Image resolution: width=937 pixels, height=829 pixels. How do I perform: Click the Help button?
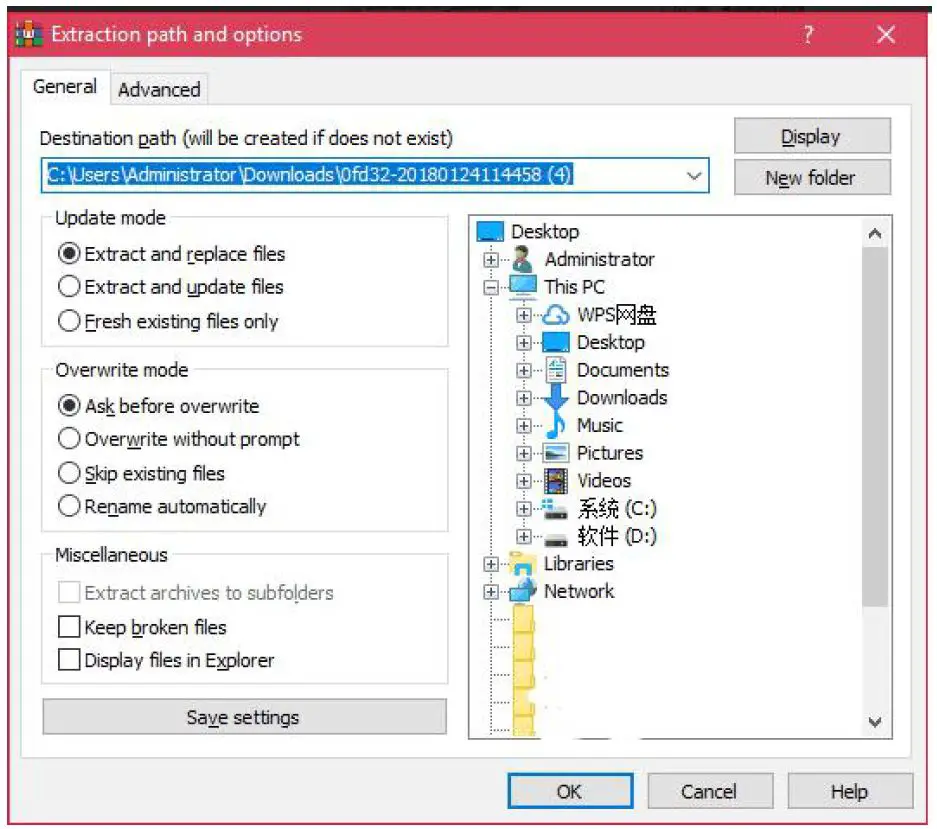(850, 791)
